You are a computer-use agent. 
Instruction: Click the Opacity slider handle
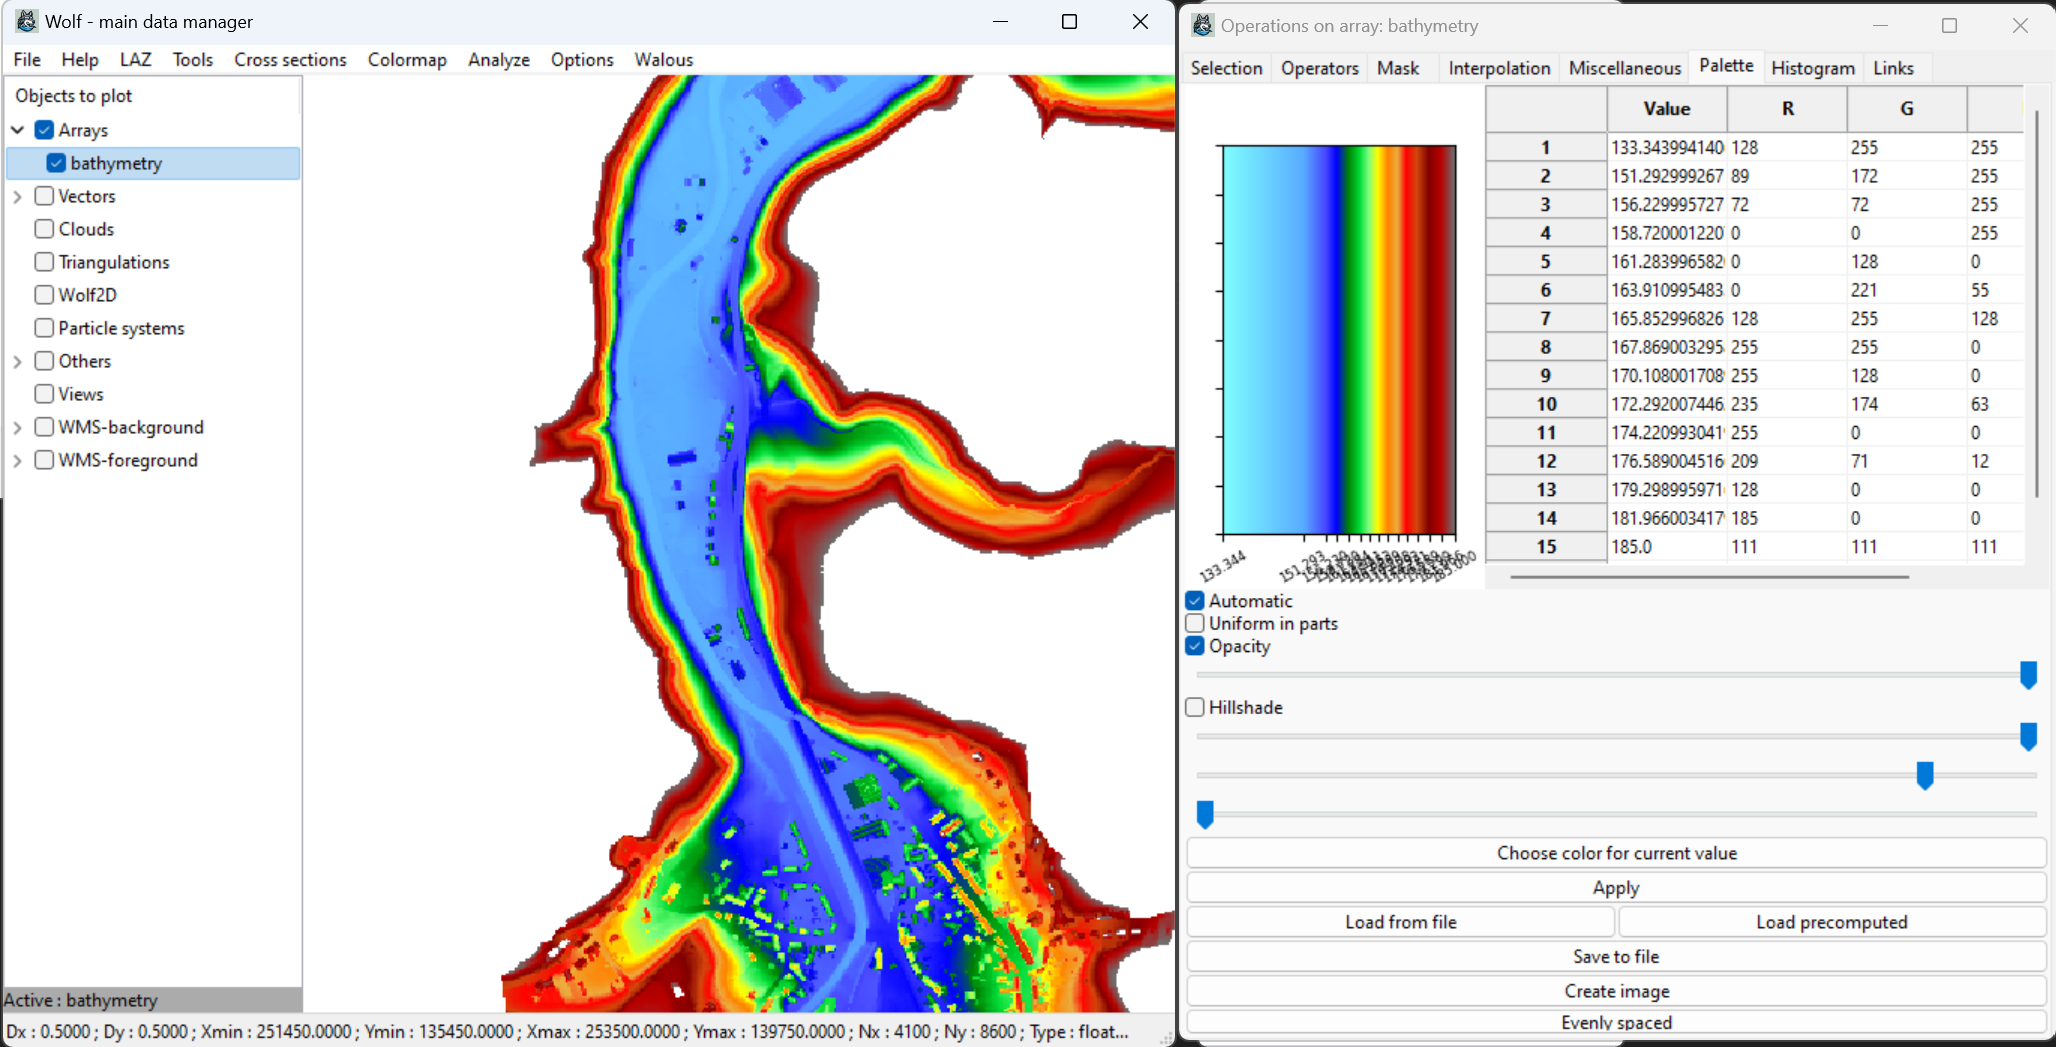(2028, 675)
